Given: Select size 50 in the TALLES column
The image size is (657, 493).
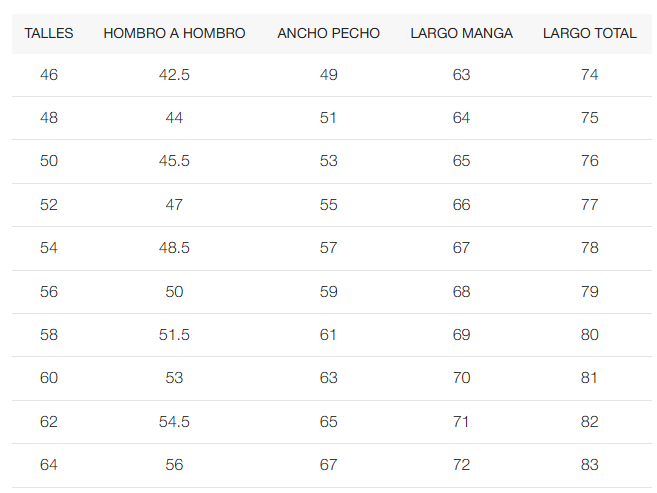Looking at the screenshot, I should 49,161.
